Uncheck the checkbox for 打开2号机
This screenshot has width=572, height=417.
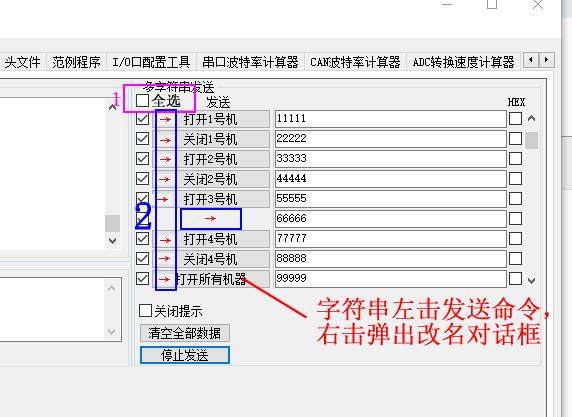click(x=142, y=159)
